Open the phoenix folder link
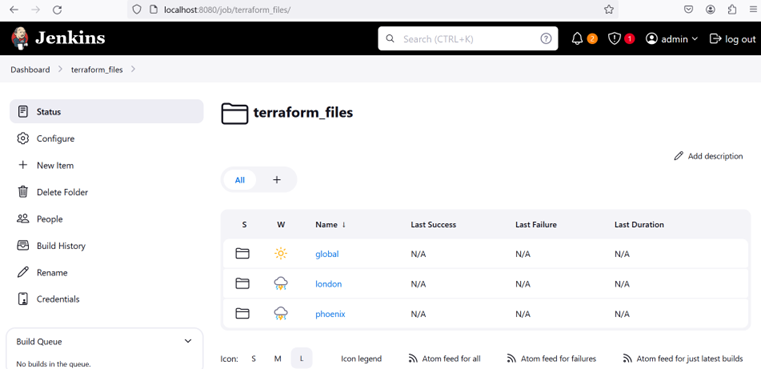Screen dimensions: 761x369 point(330,314)
